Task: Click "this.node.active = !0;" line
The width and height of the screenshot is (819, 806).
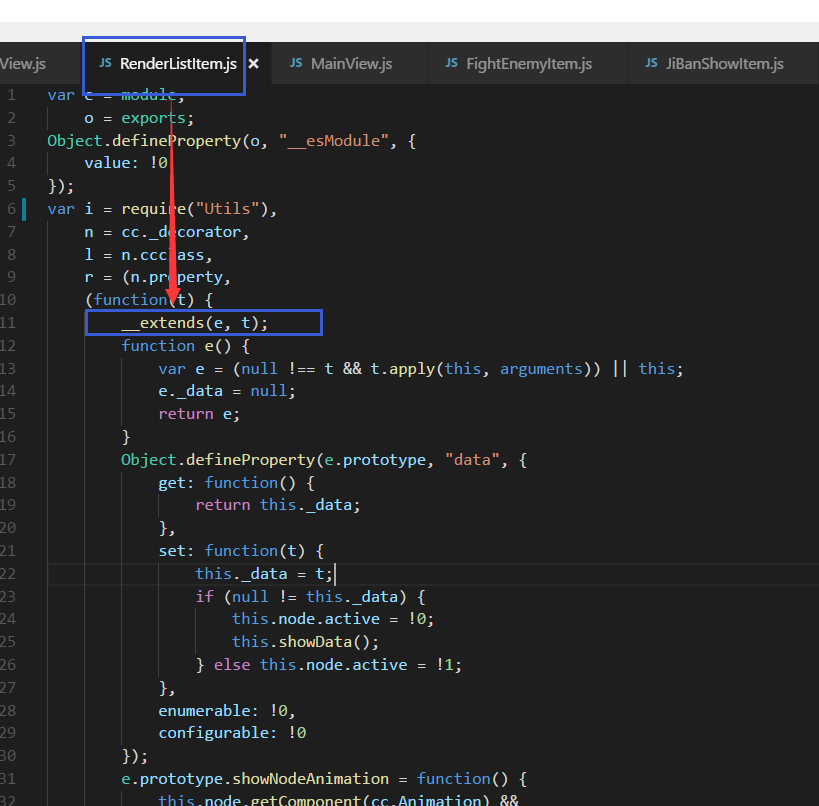Action: [333, 619]
